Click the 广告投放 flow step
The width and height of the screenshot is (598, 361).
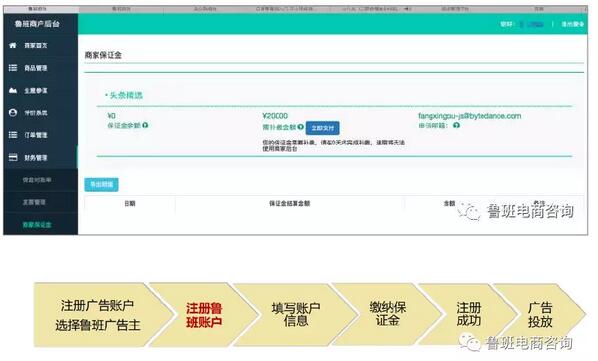(540, 315)
